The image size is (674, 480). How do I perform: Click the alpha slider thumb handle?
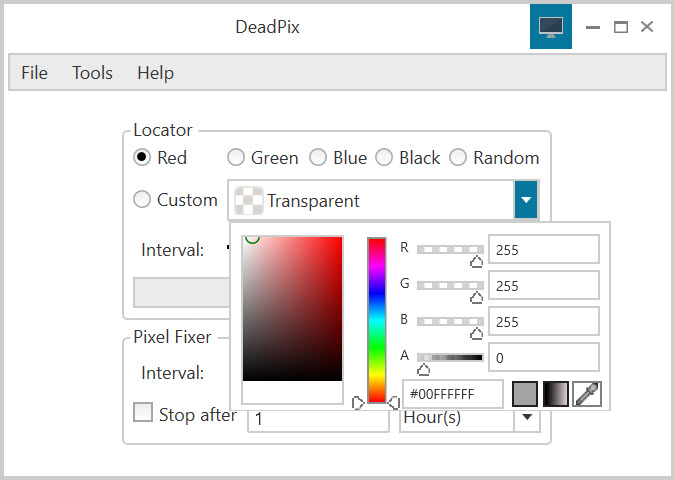pos(423,370)
